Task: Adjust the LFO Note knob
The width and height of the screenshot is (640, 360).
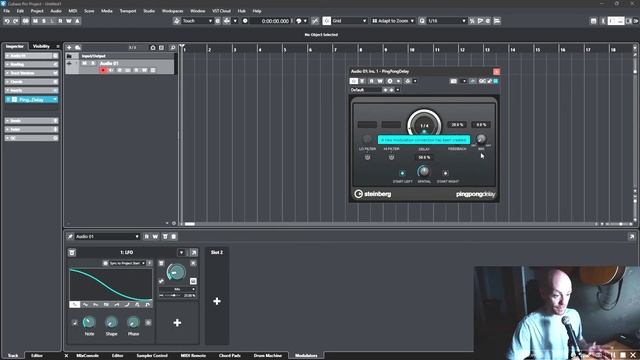Action: point(89,322)
